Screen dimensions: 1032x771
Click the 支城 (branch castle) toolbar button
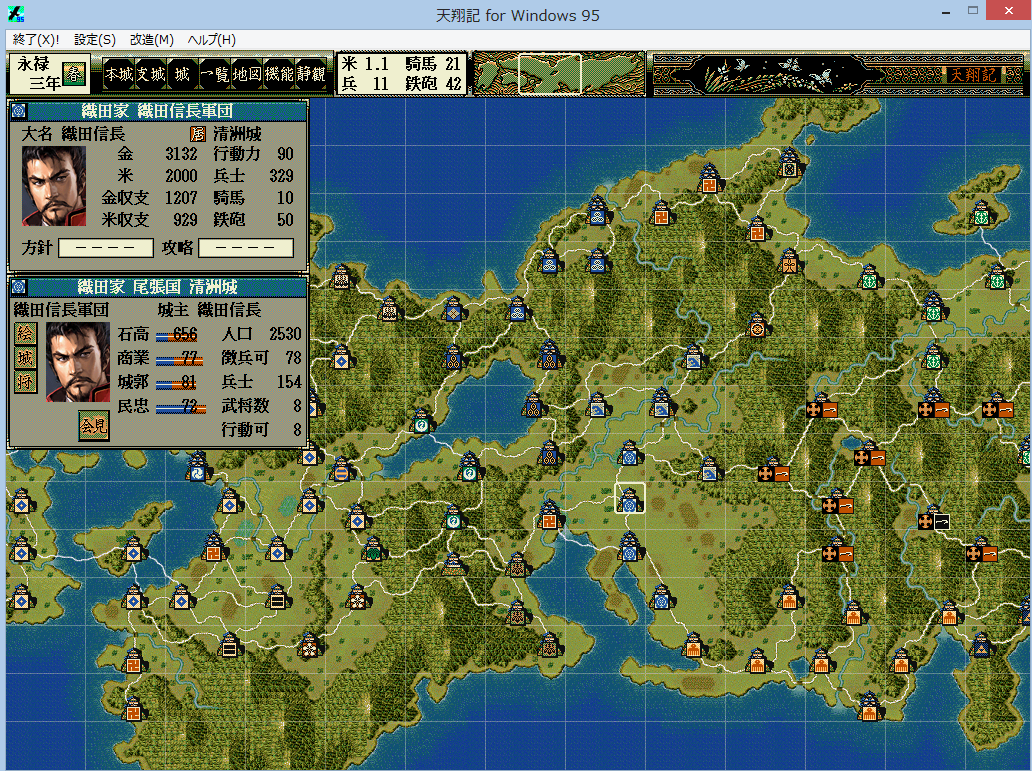coord(150,74)
